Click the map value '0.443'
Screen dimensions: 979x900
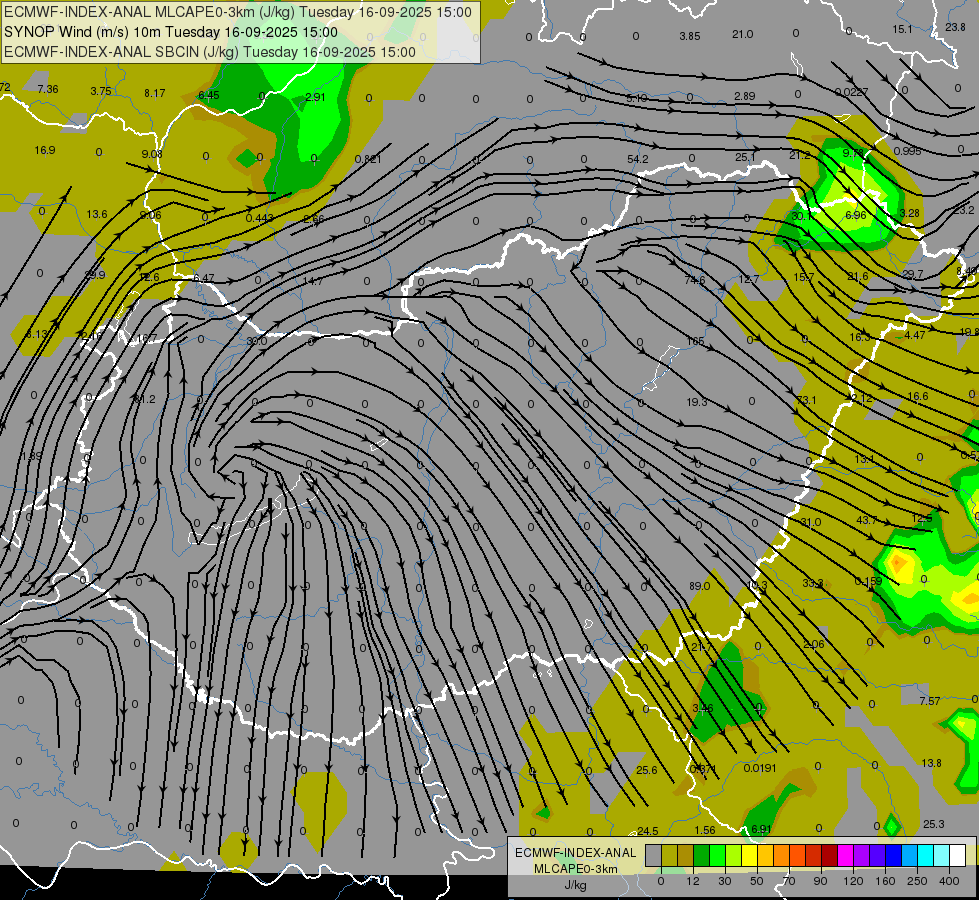click(260, 218)
